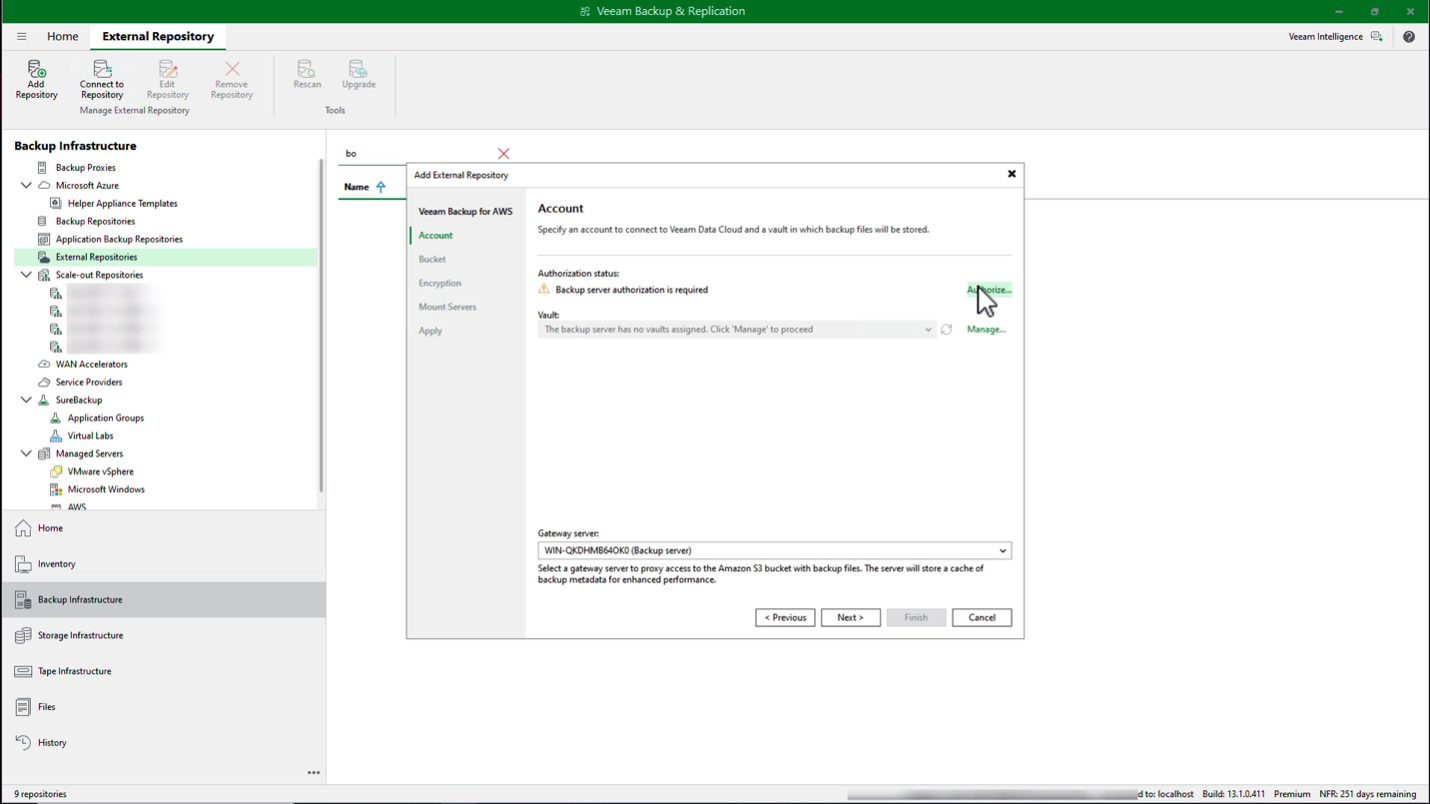1430x804 pixels.
Task: Select Scale-out Repositories node
Action: [99, 275]
